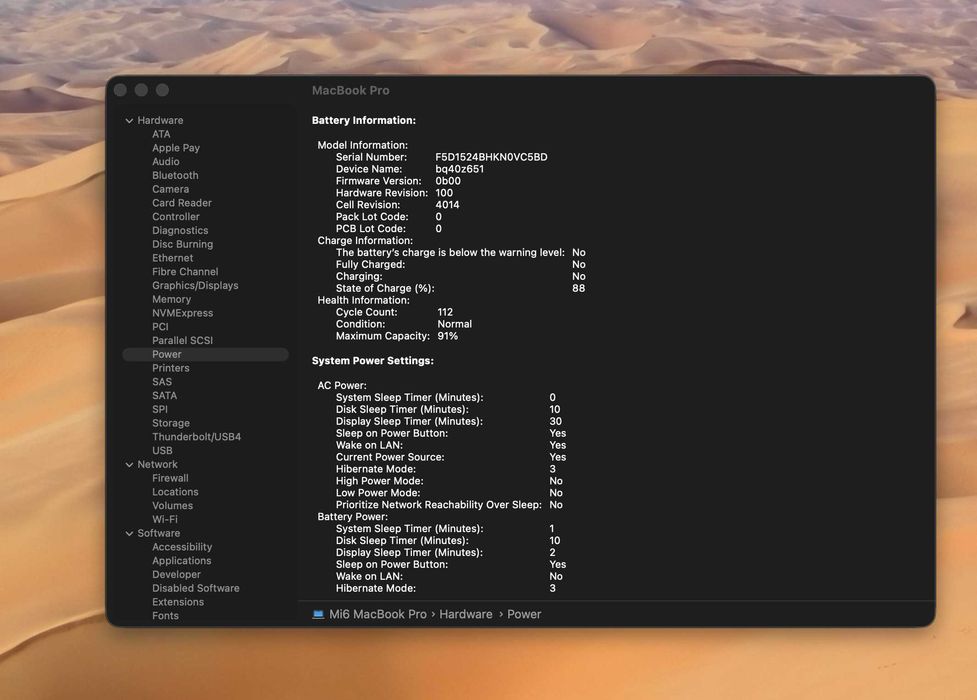Collapse the Software section chevron

129,534
